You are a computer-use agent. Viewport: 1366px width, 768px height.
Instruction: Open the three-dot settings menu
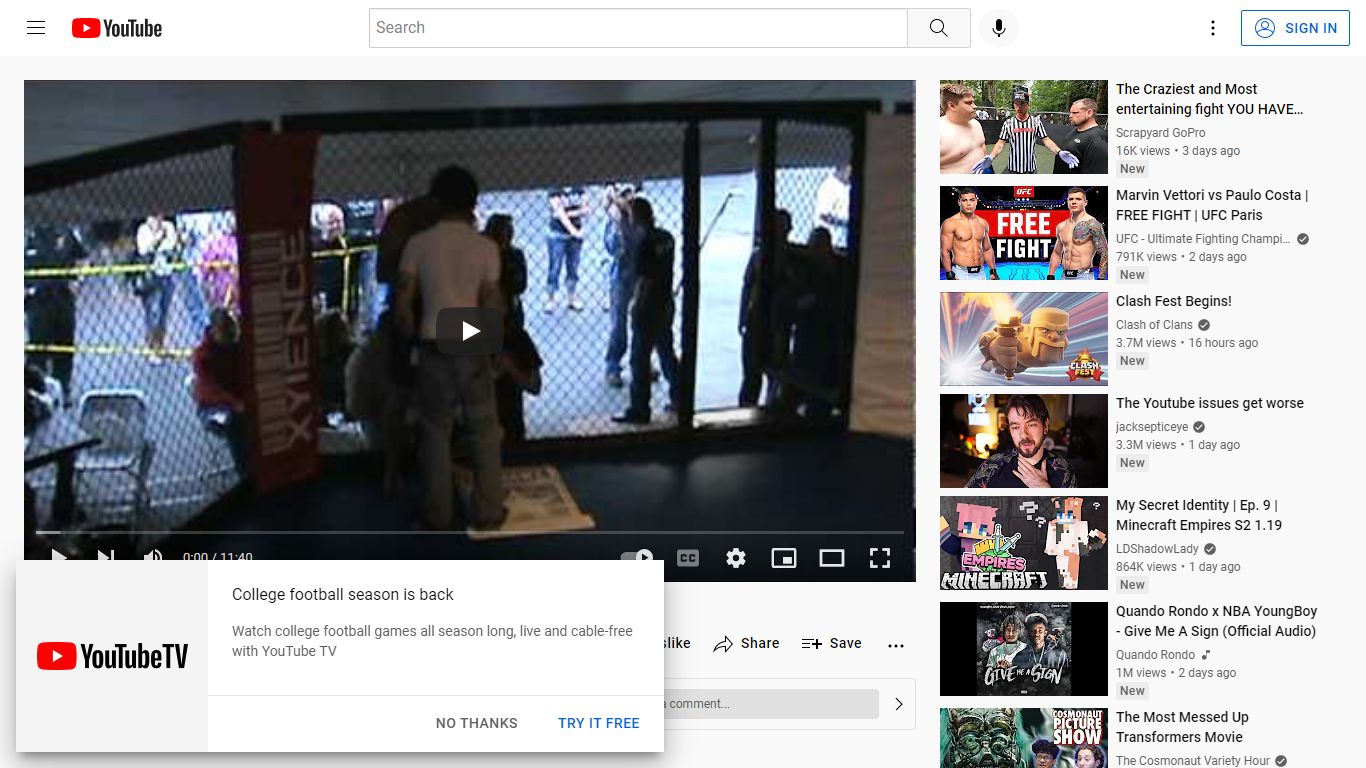click(x=1213, y=28)
